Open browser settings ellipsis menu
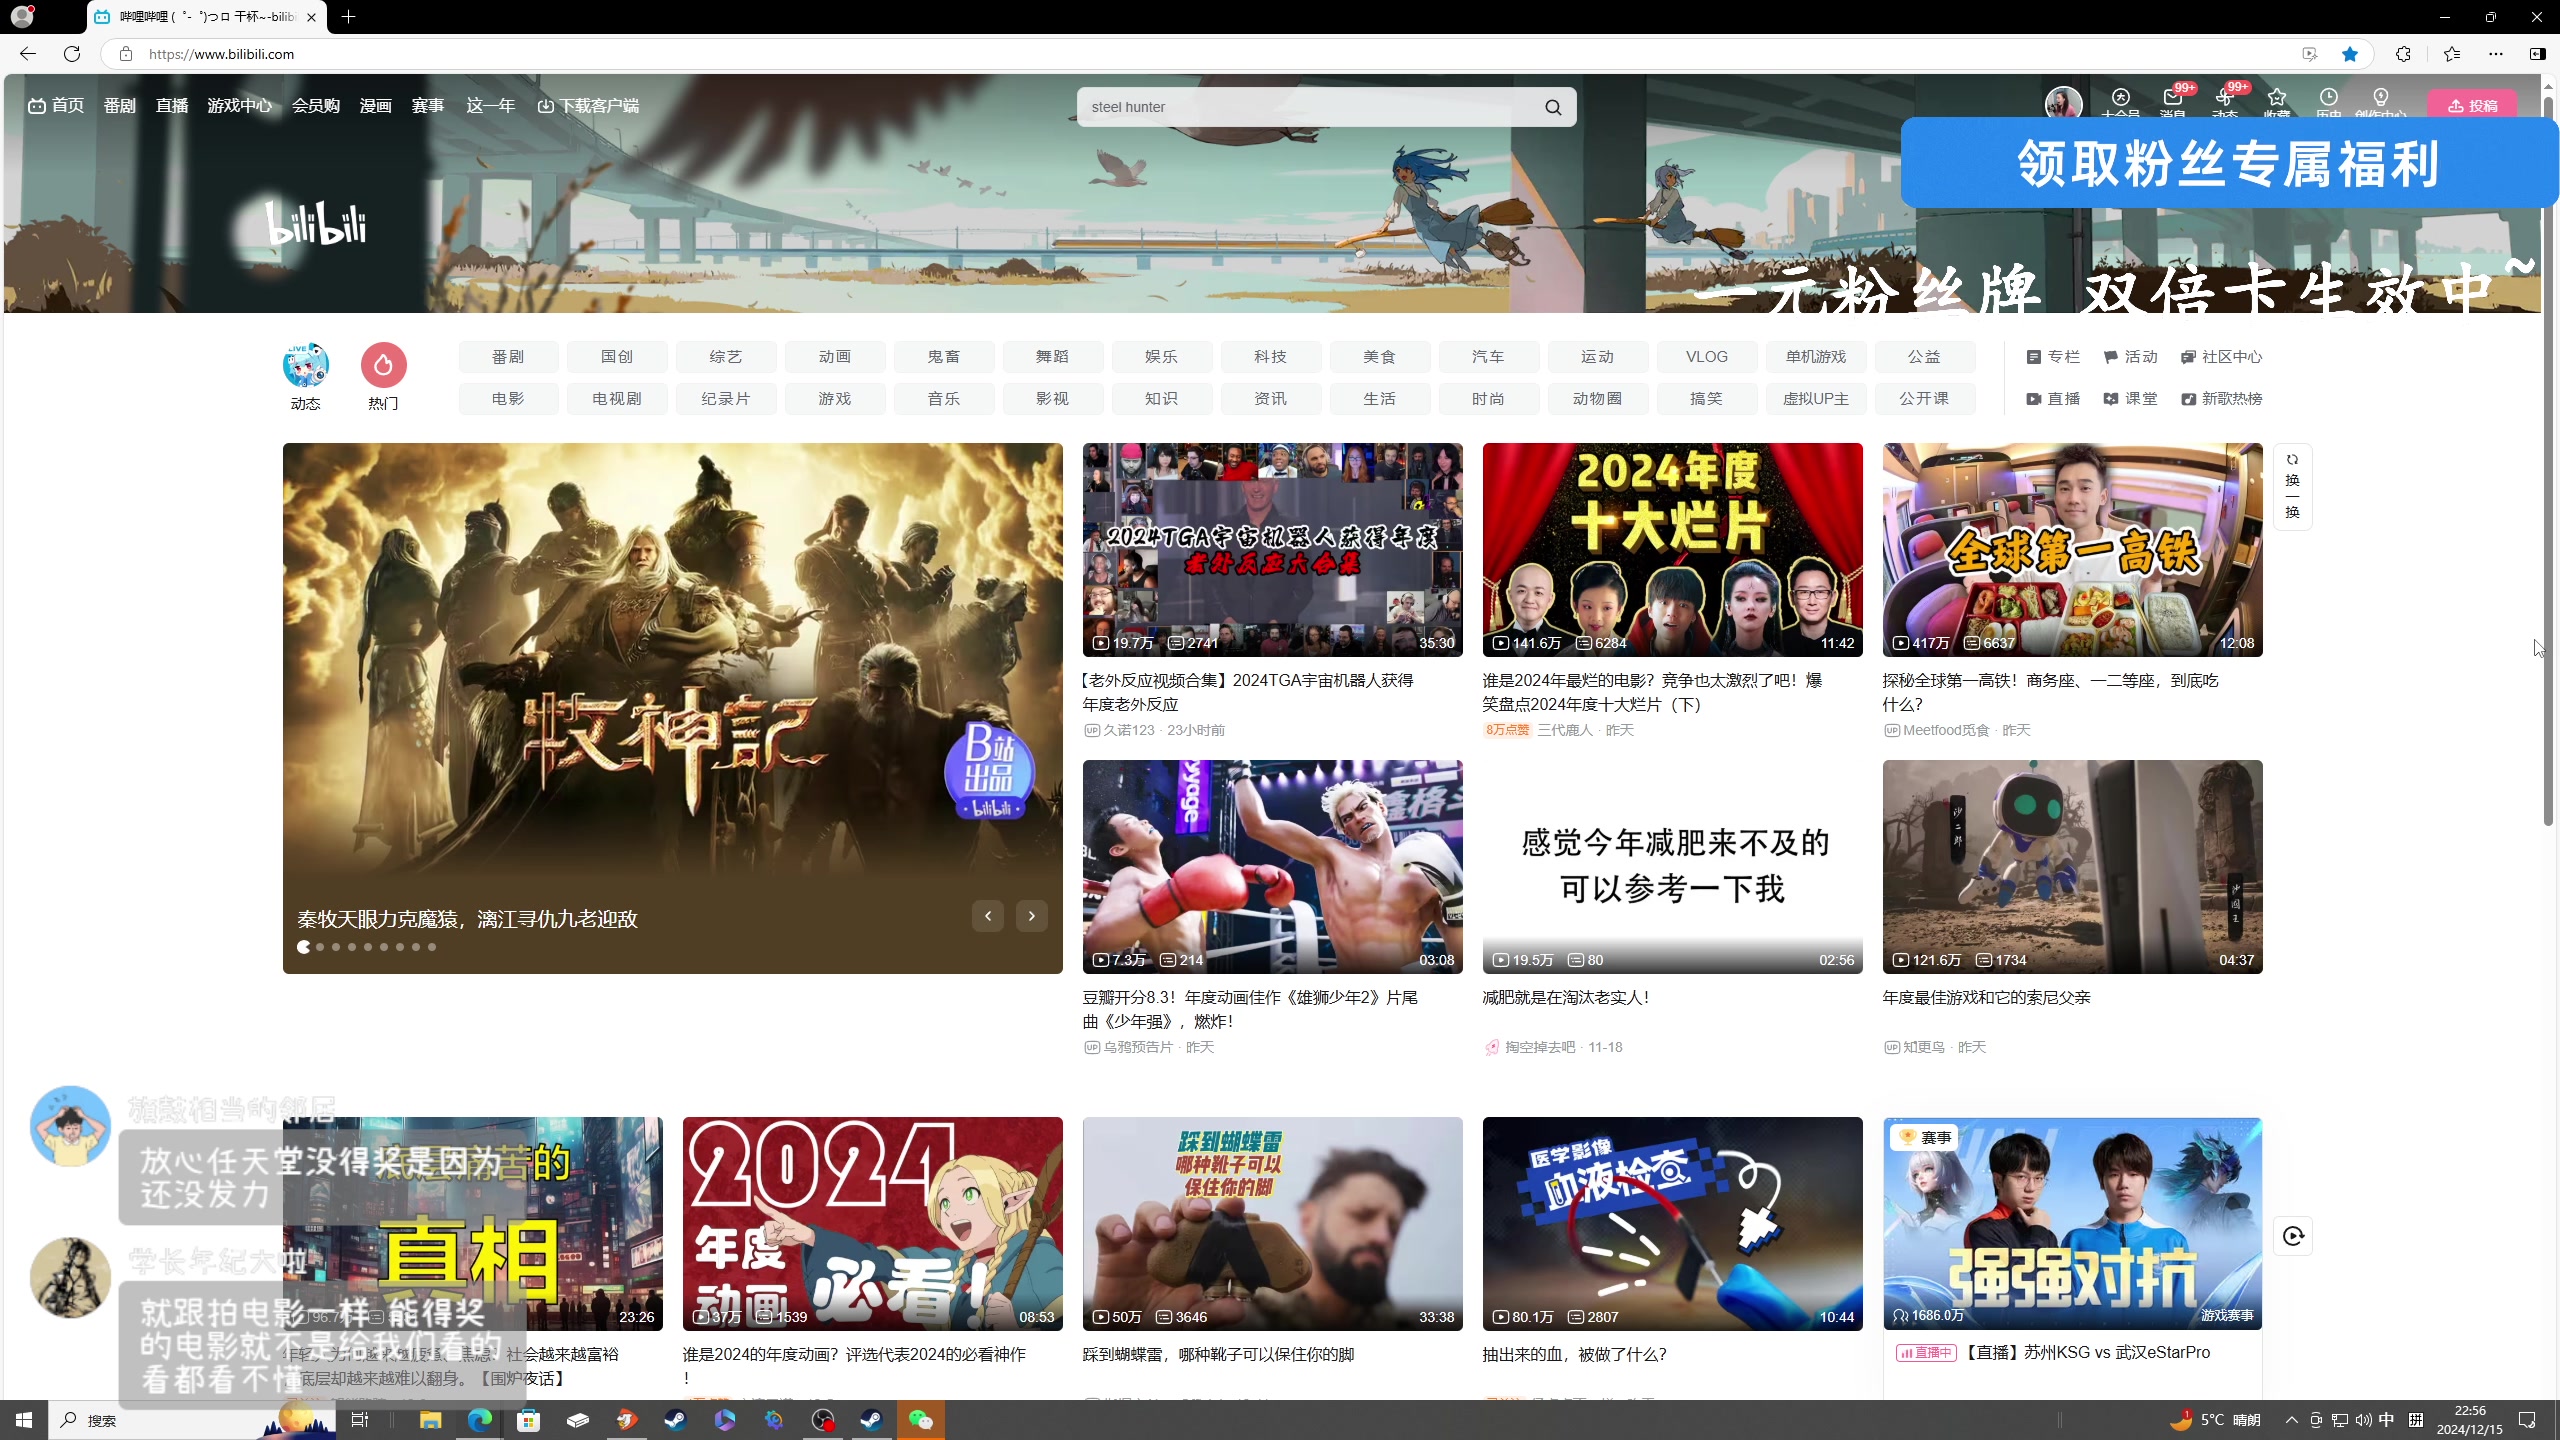This screenshot has width=2560, height=1440. click(2496, 54)
